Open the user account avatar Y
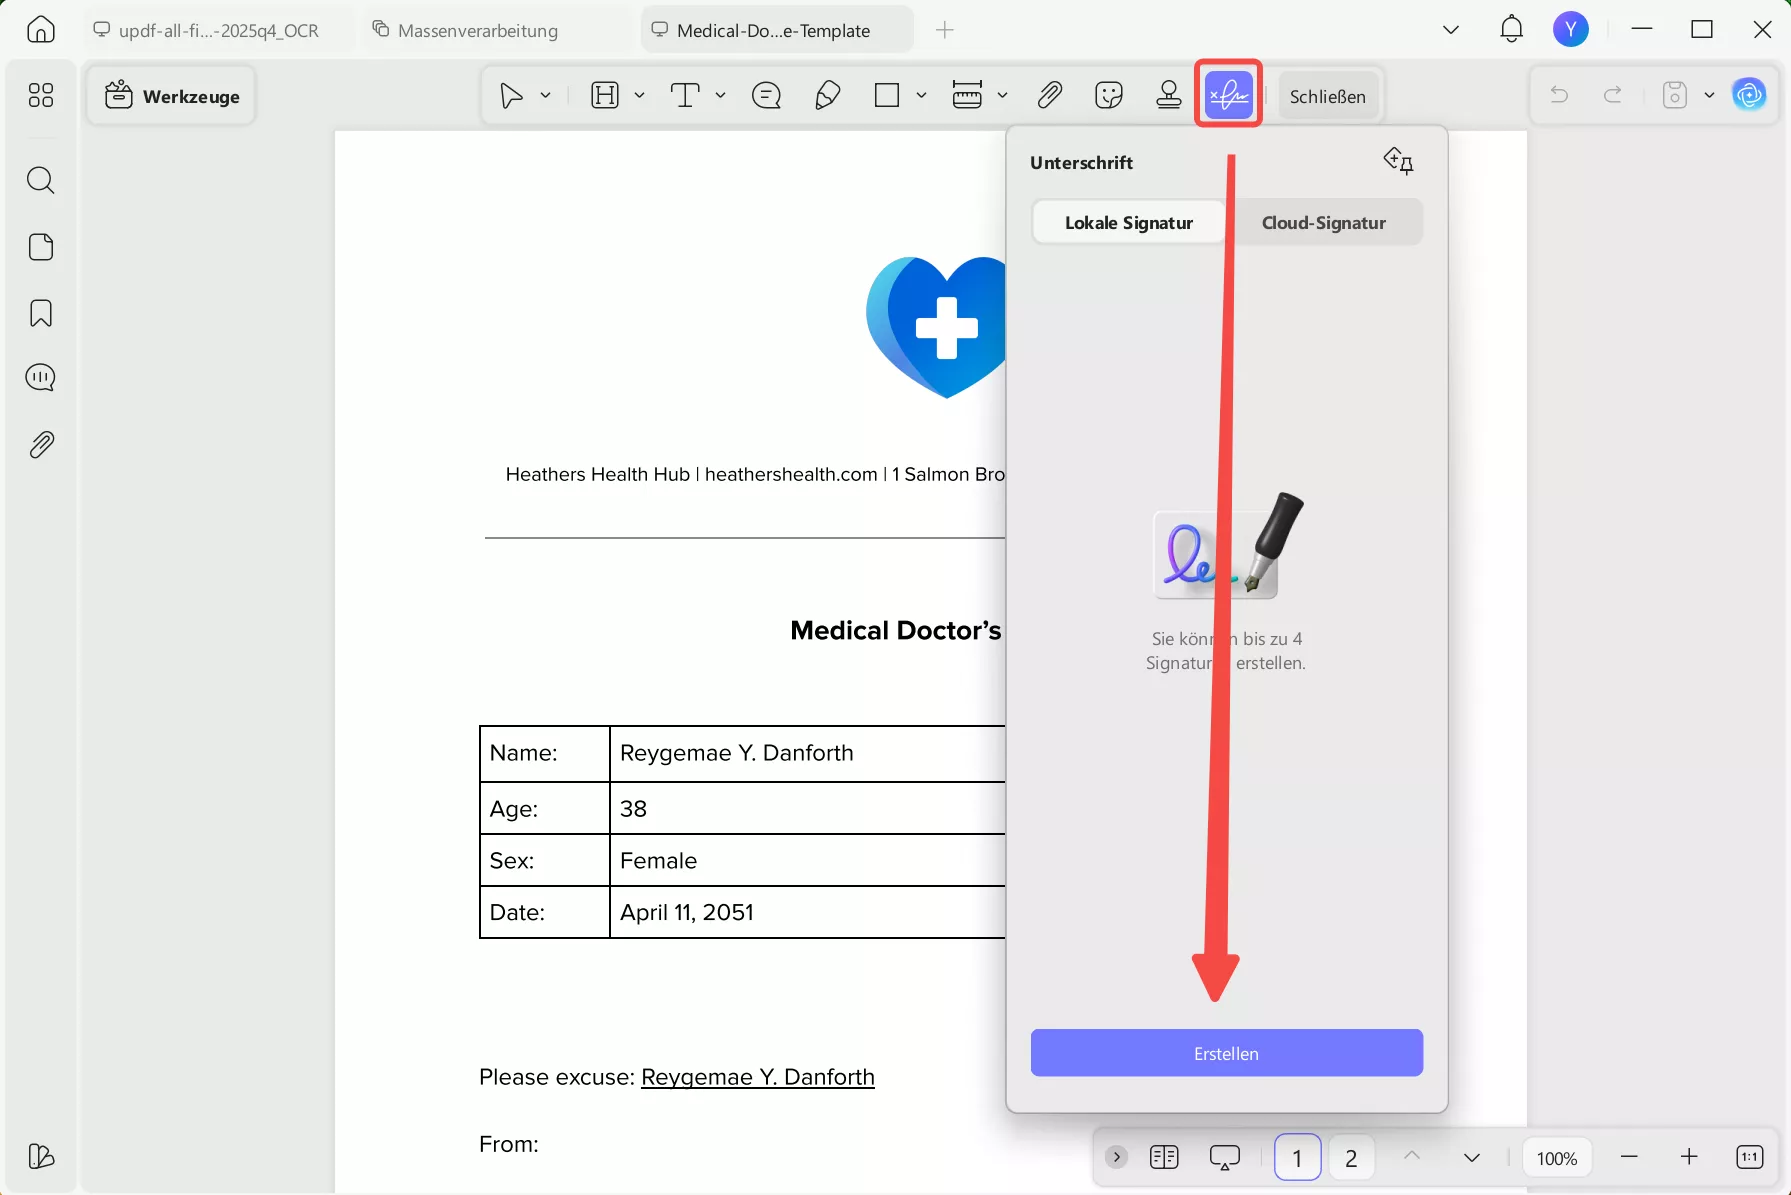The image size is (1791, 1195). pos(1571,30)
